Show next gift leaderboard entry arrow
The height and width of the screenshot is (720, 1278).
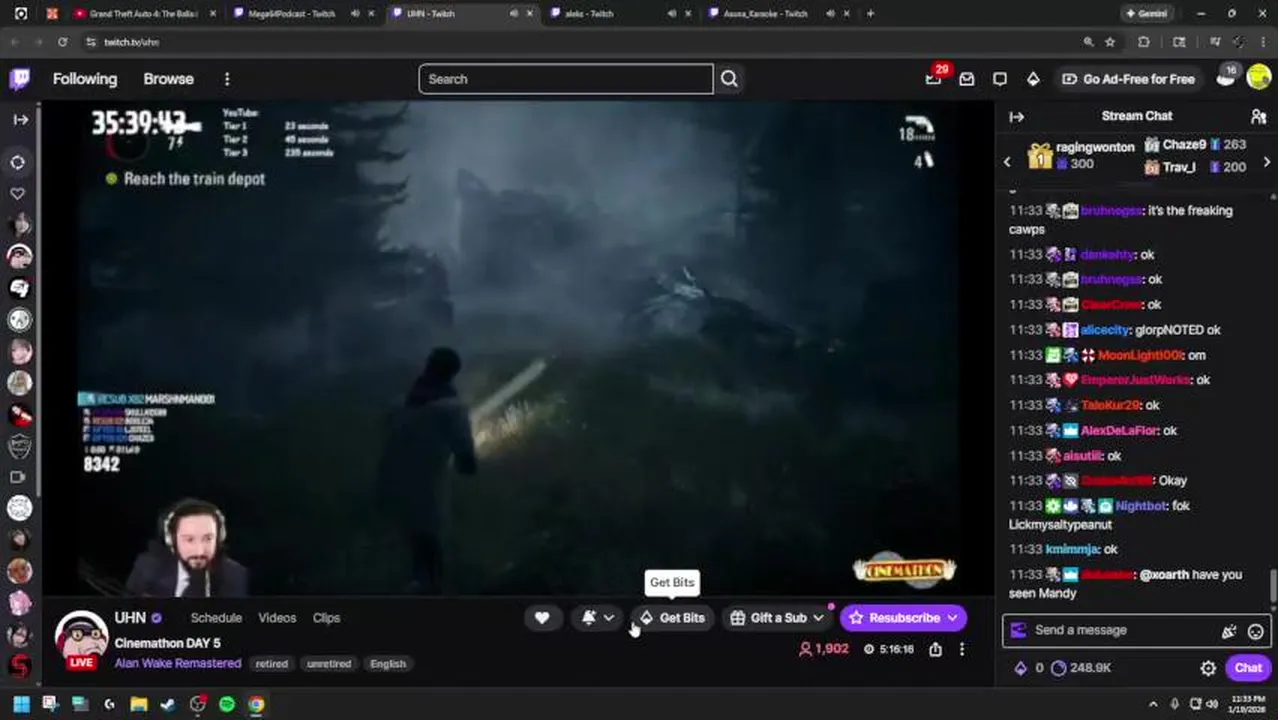[1266, 162]
